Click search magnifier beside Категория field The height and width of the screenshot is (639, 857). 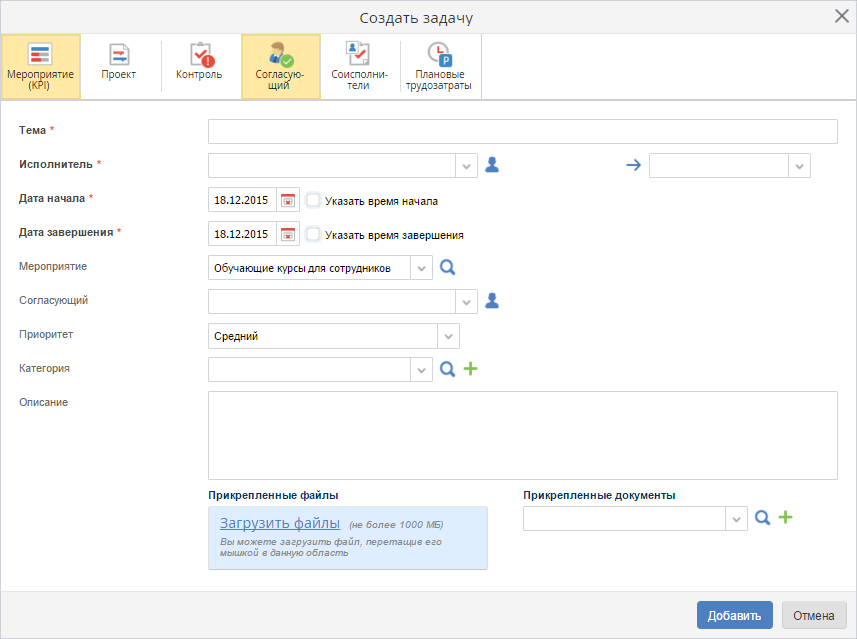[448, 370]
